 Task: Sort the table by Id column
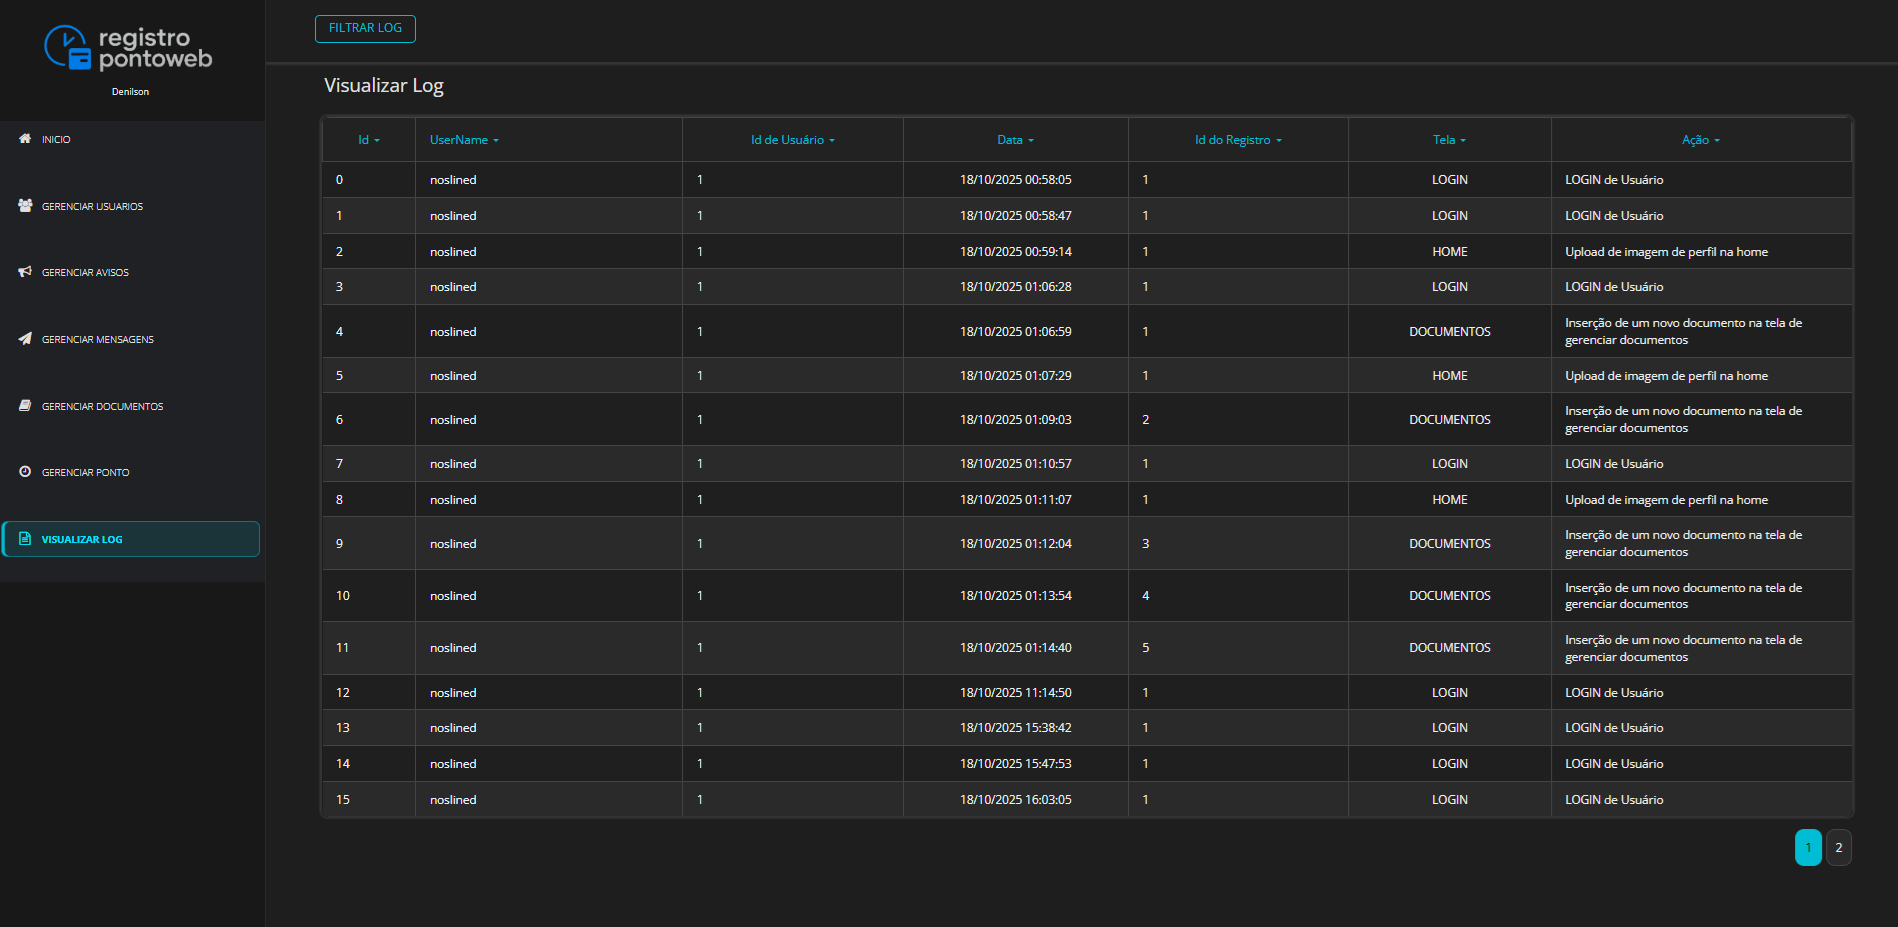pos(368,140)
